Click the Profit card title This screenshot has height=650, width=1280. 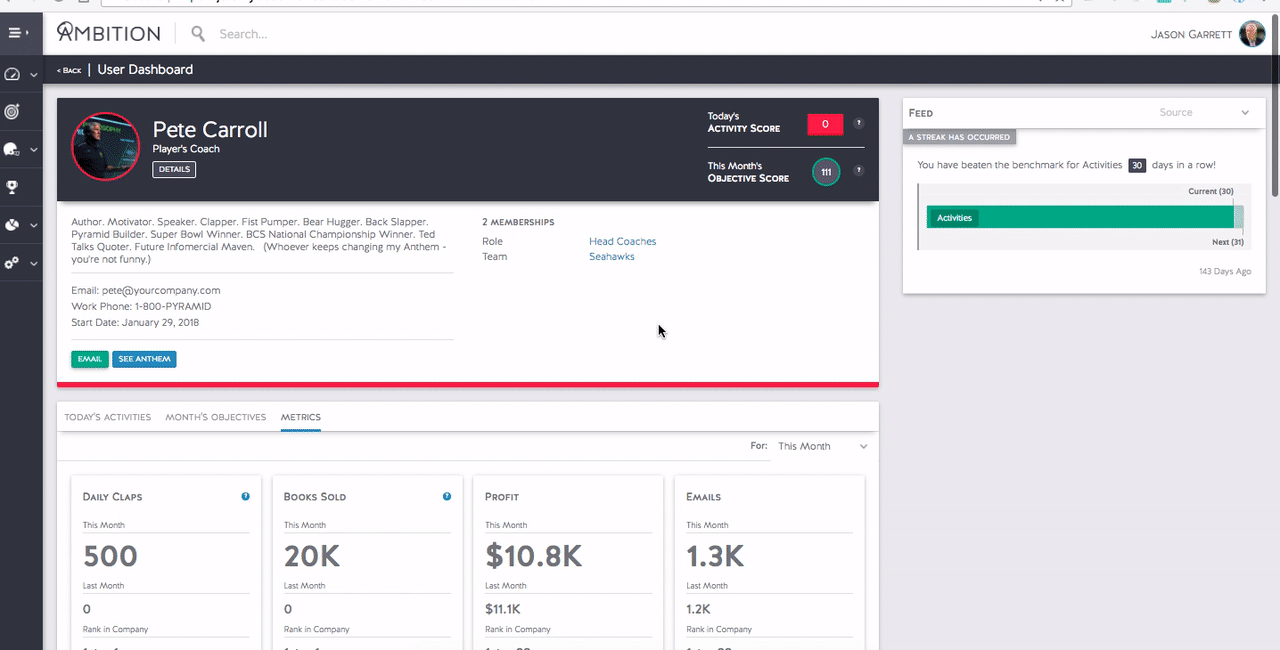click(502, 497)
